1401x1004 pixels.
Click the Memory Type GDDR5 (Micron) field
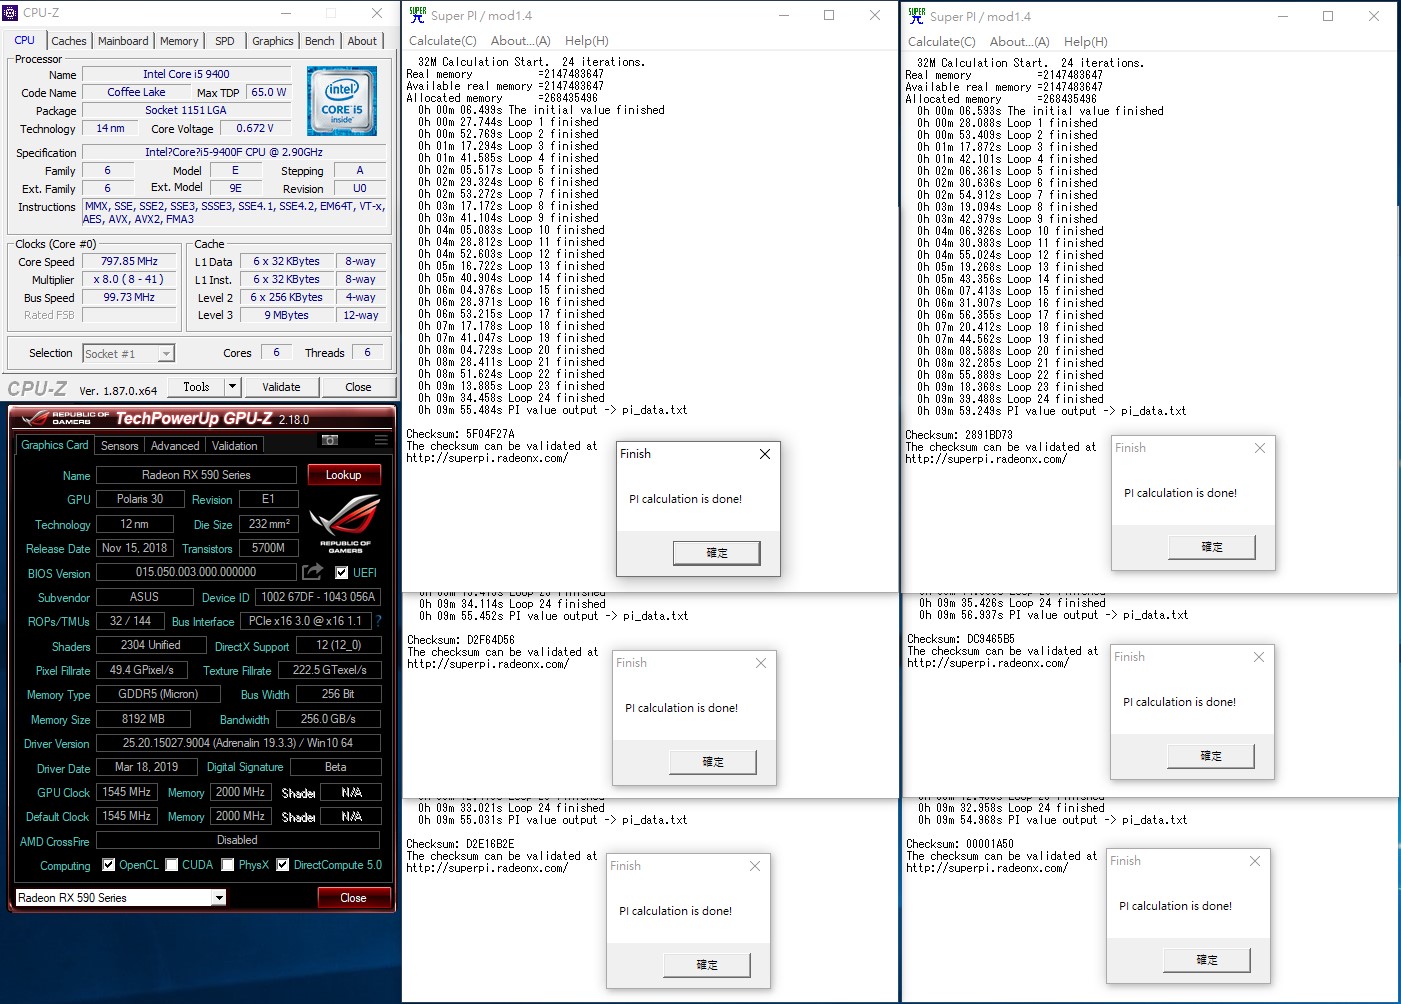tap(158, 694)
